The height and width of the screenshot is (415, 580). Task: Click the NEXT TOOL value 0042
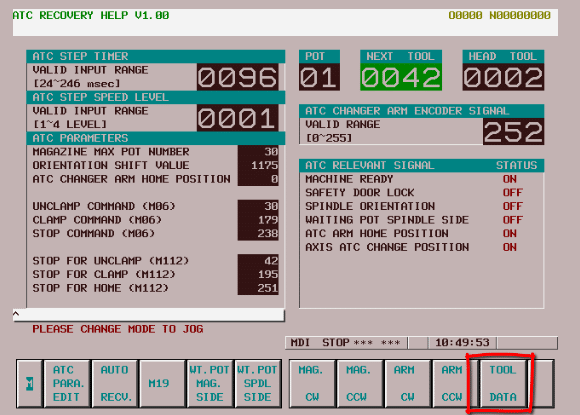pos(401,77)
